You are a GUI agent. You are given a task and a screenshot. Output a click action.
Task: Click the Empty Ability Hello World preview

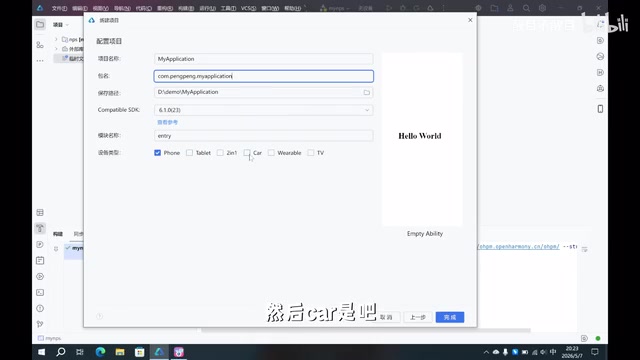422,139
